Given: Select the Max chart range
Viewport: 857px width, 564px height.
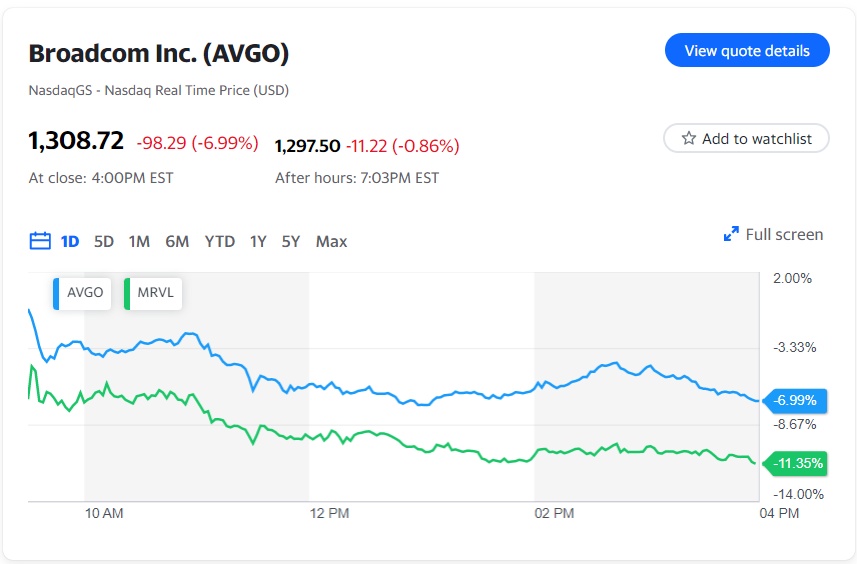Looking at the screenshot, I should [331, 241].
